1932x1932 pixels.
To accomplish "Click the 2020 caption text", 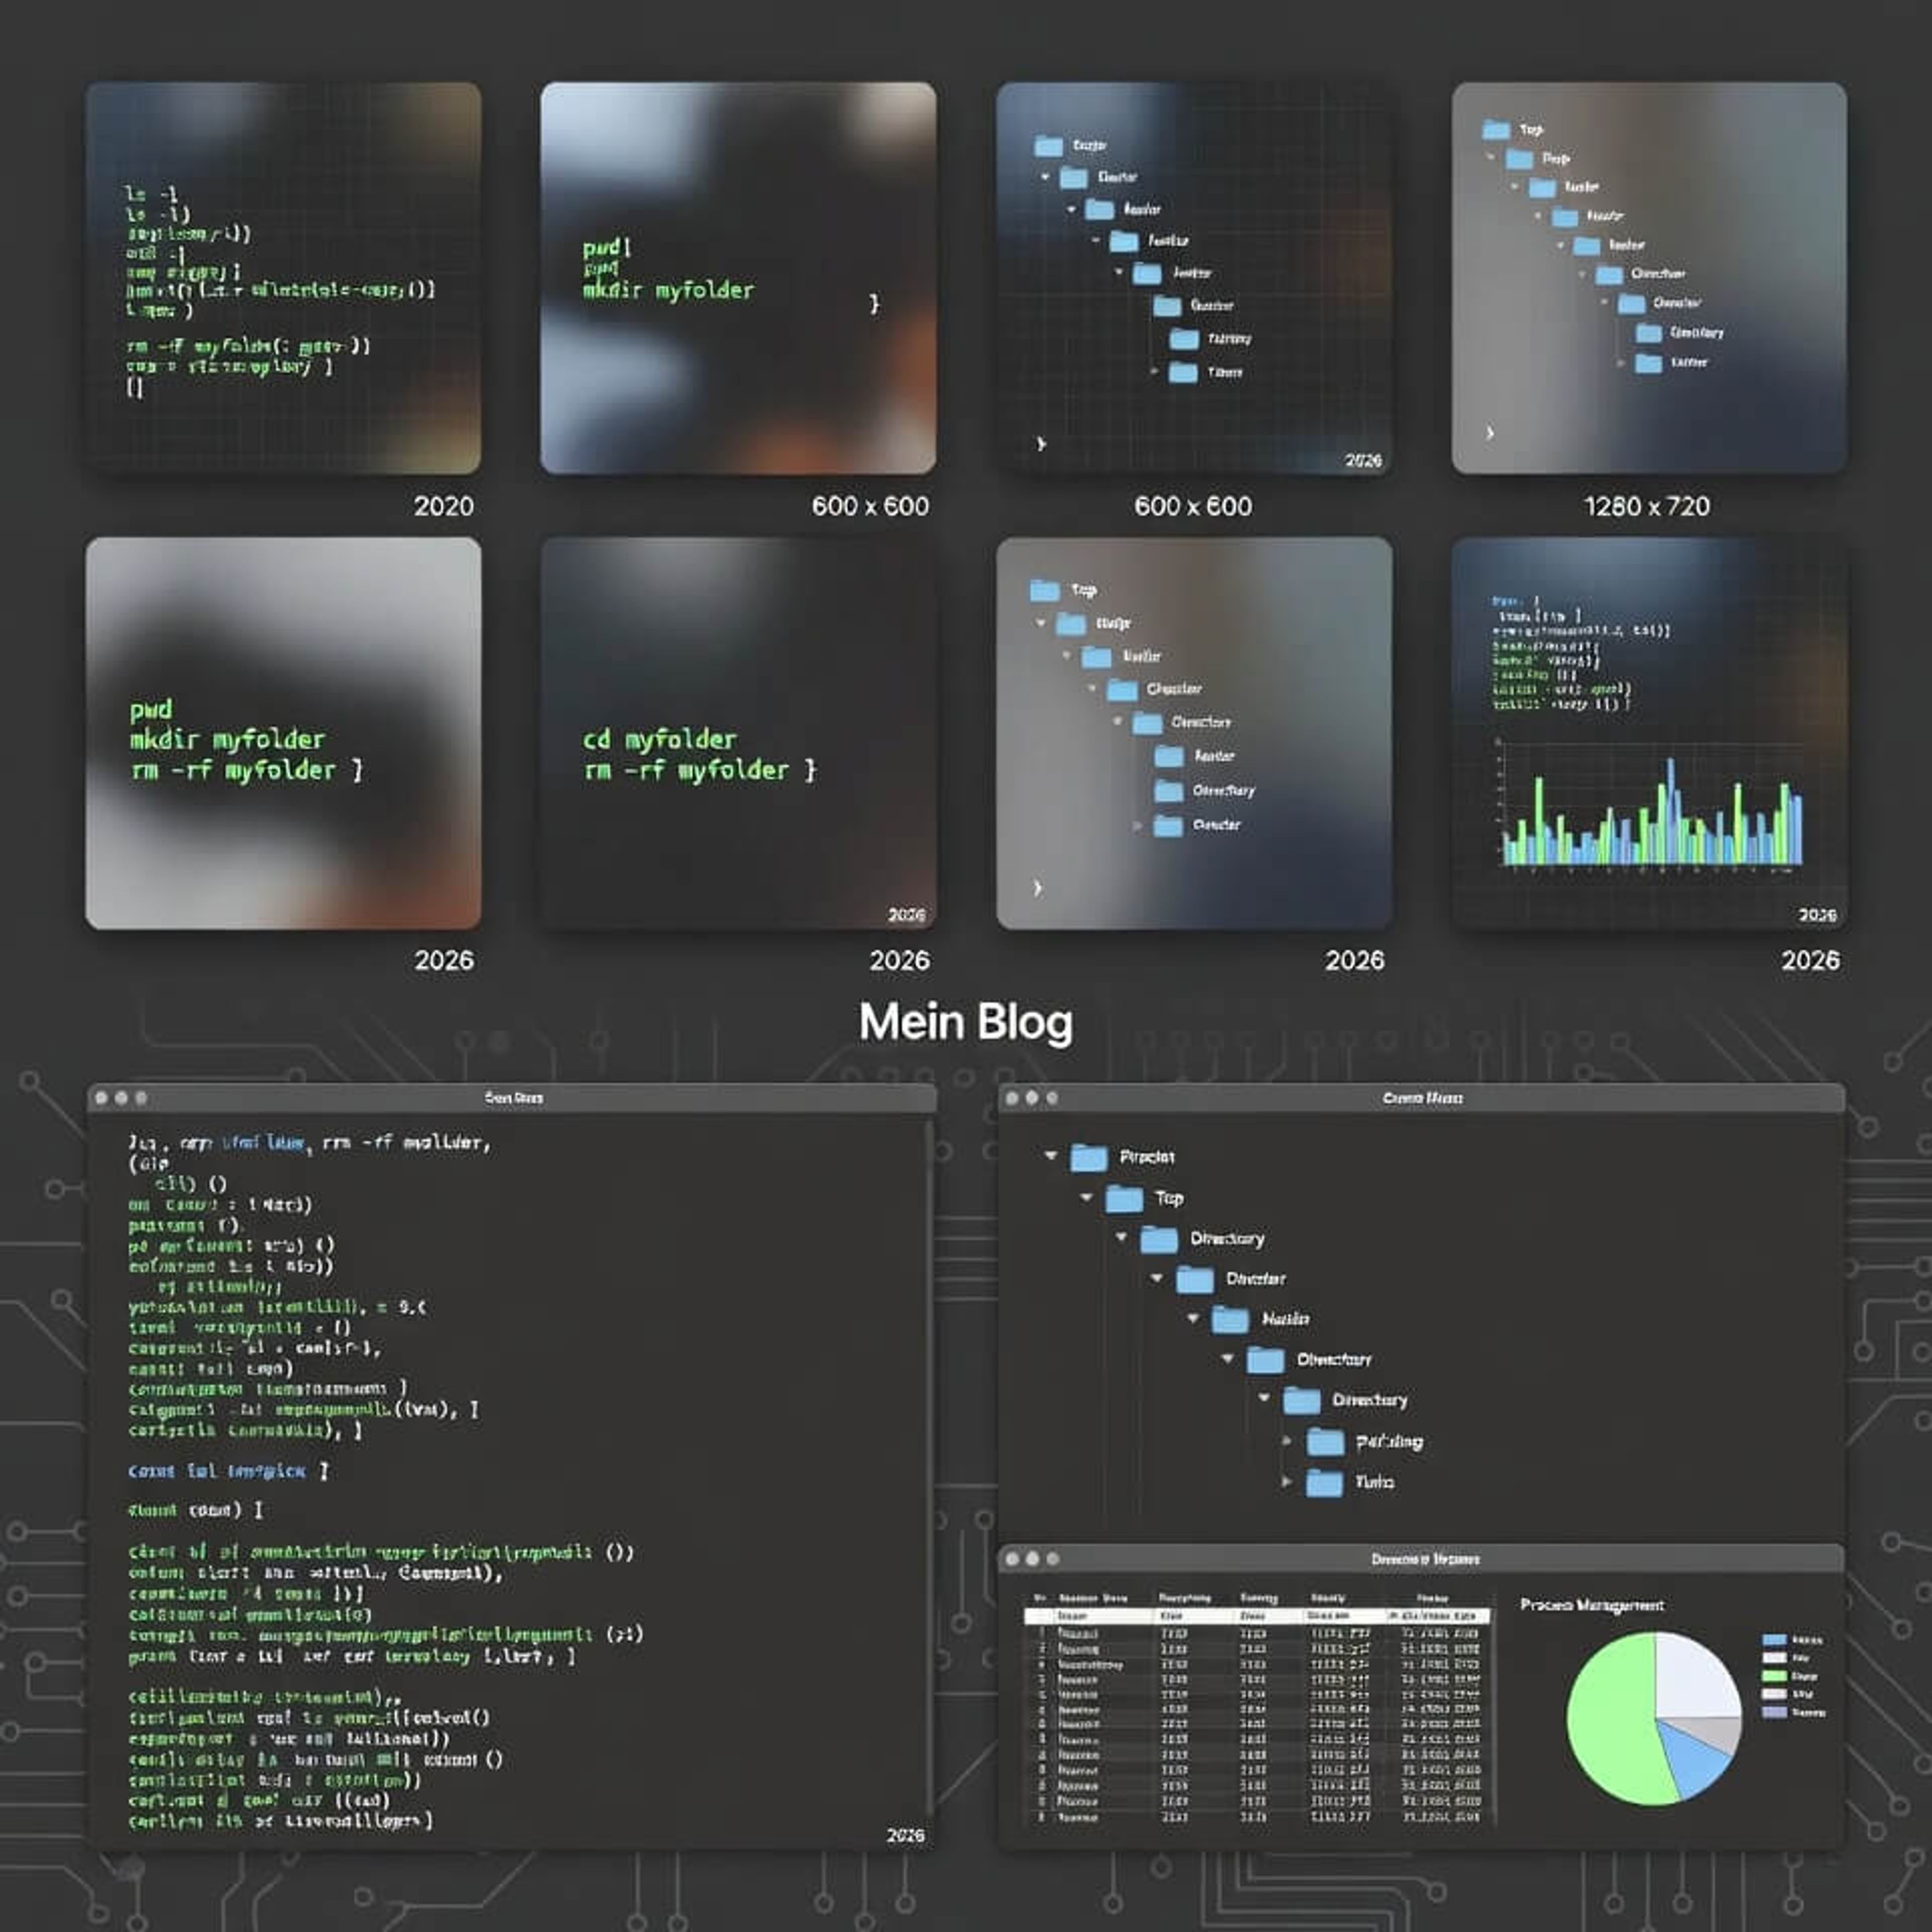I will coord(444,506).
